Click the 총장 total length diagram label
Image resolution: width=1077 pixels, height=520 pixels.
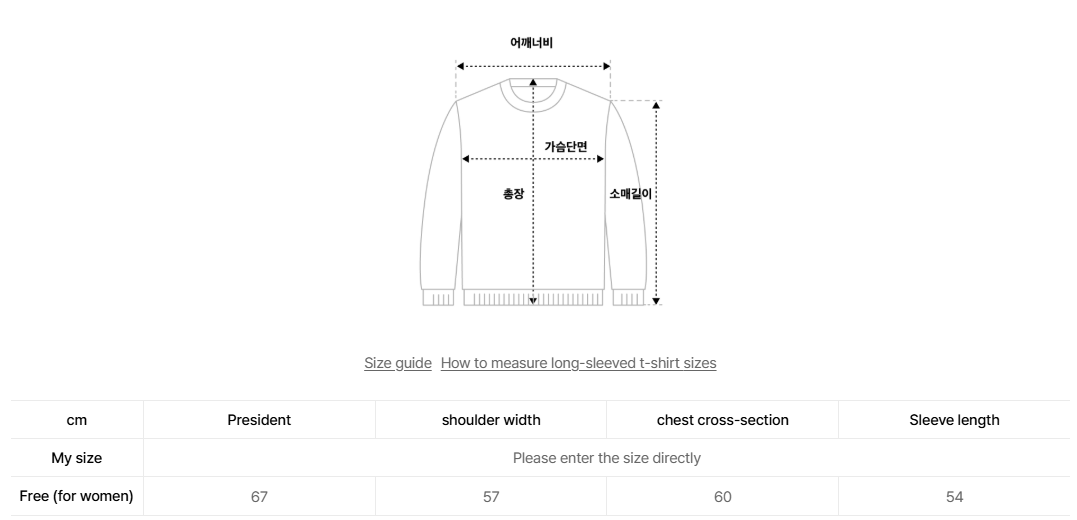coord(513,193)
